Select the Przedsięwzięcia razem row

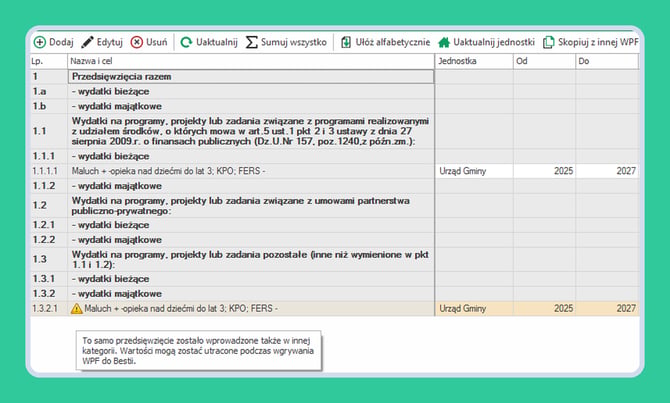pos(335,76)
